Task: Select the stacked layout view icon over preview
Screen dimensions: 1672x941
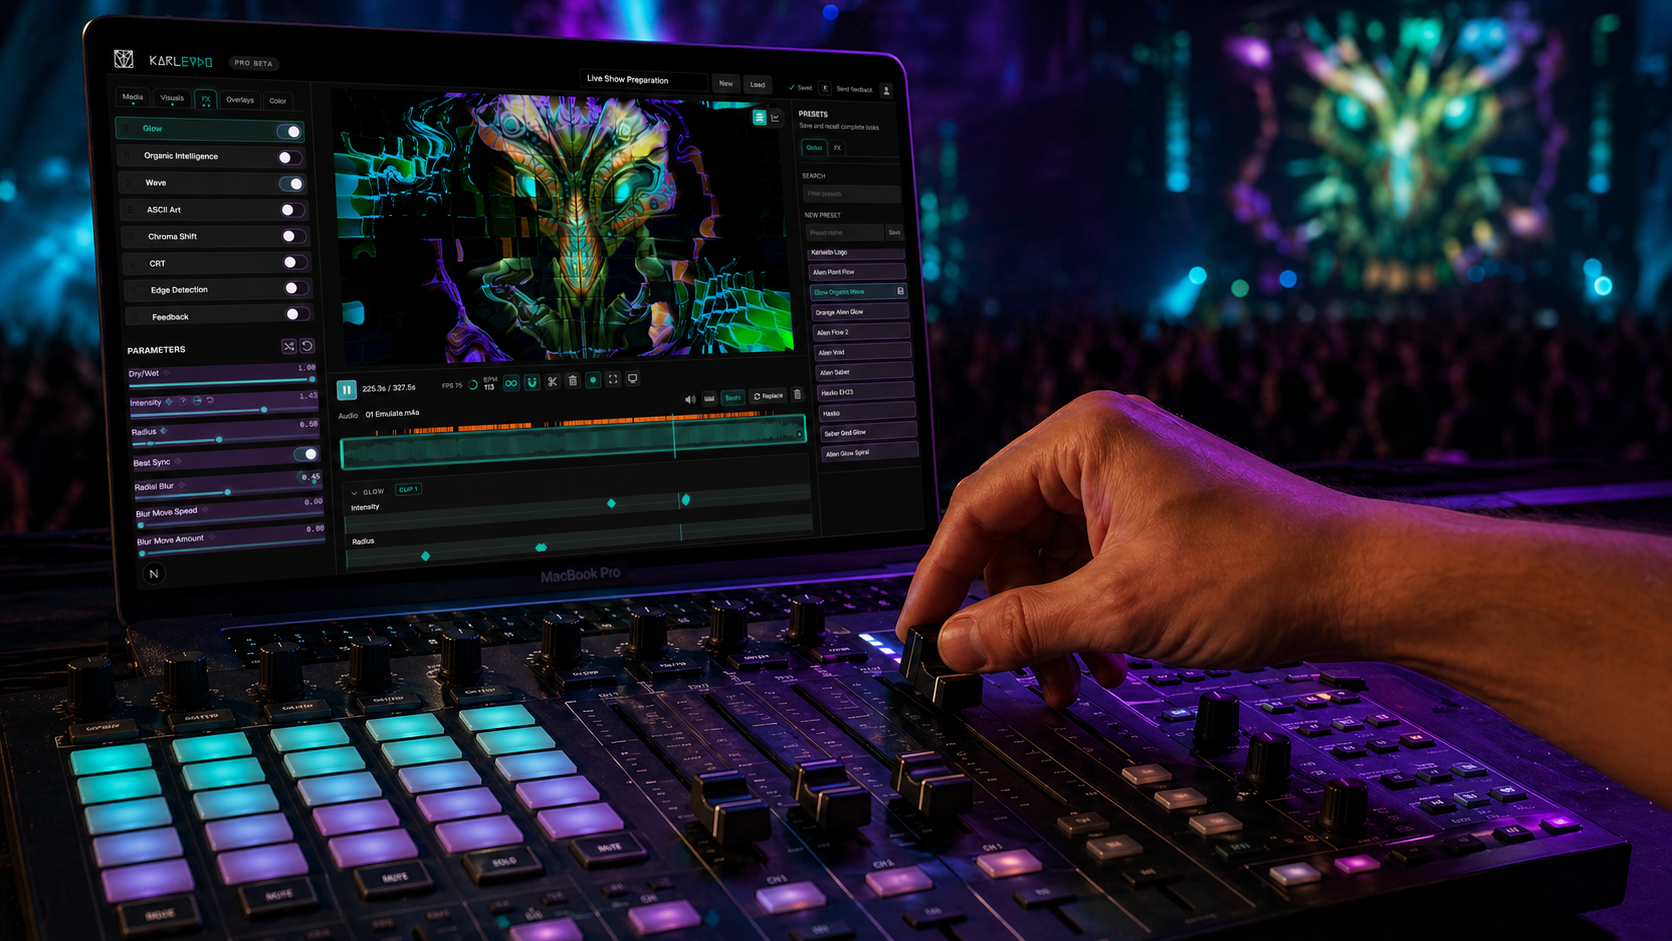Action: (759, 117)
